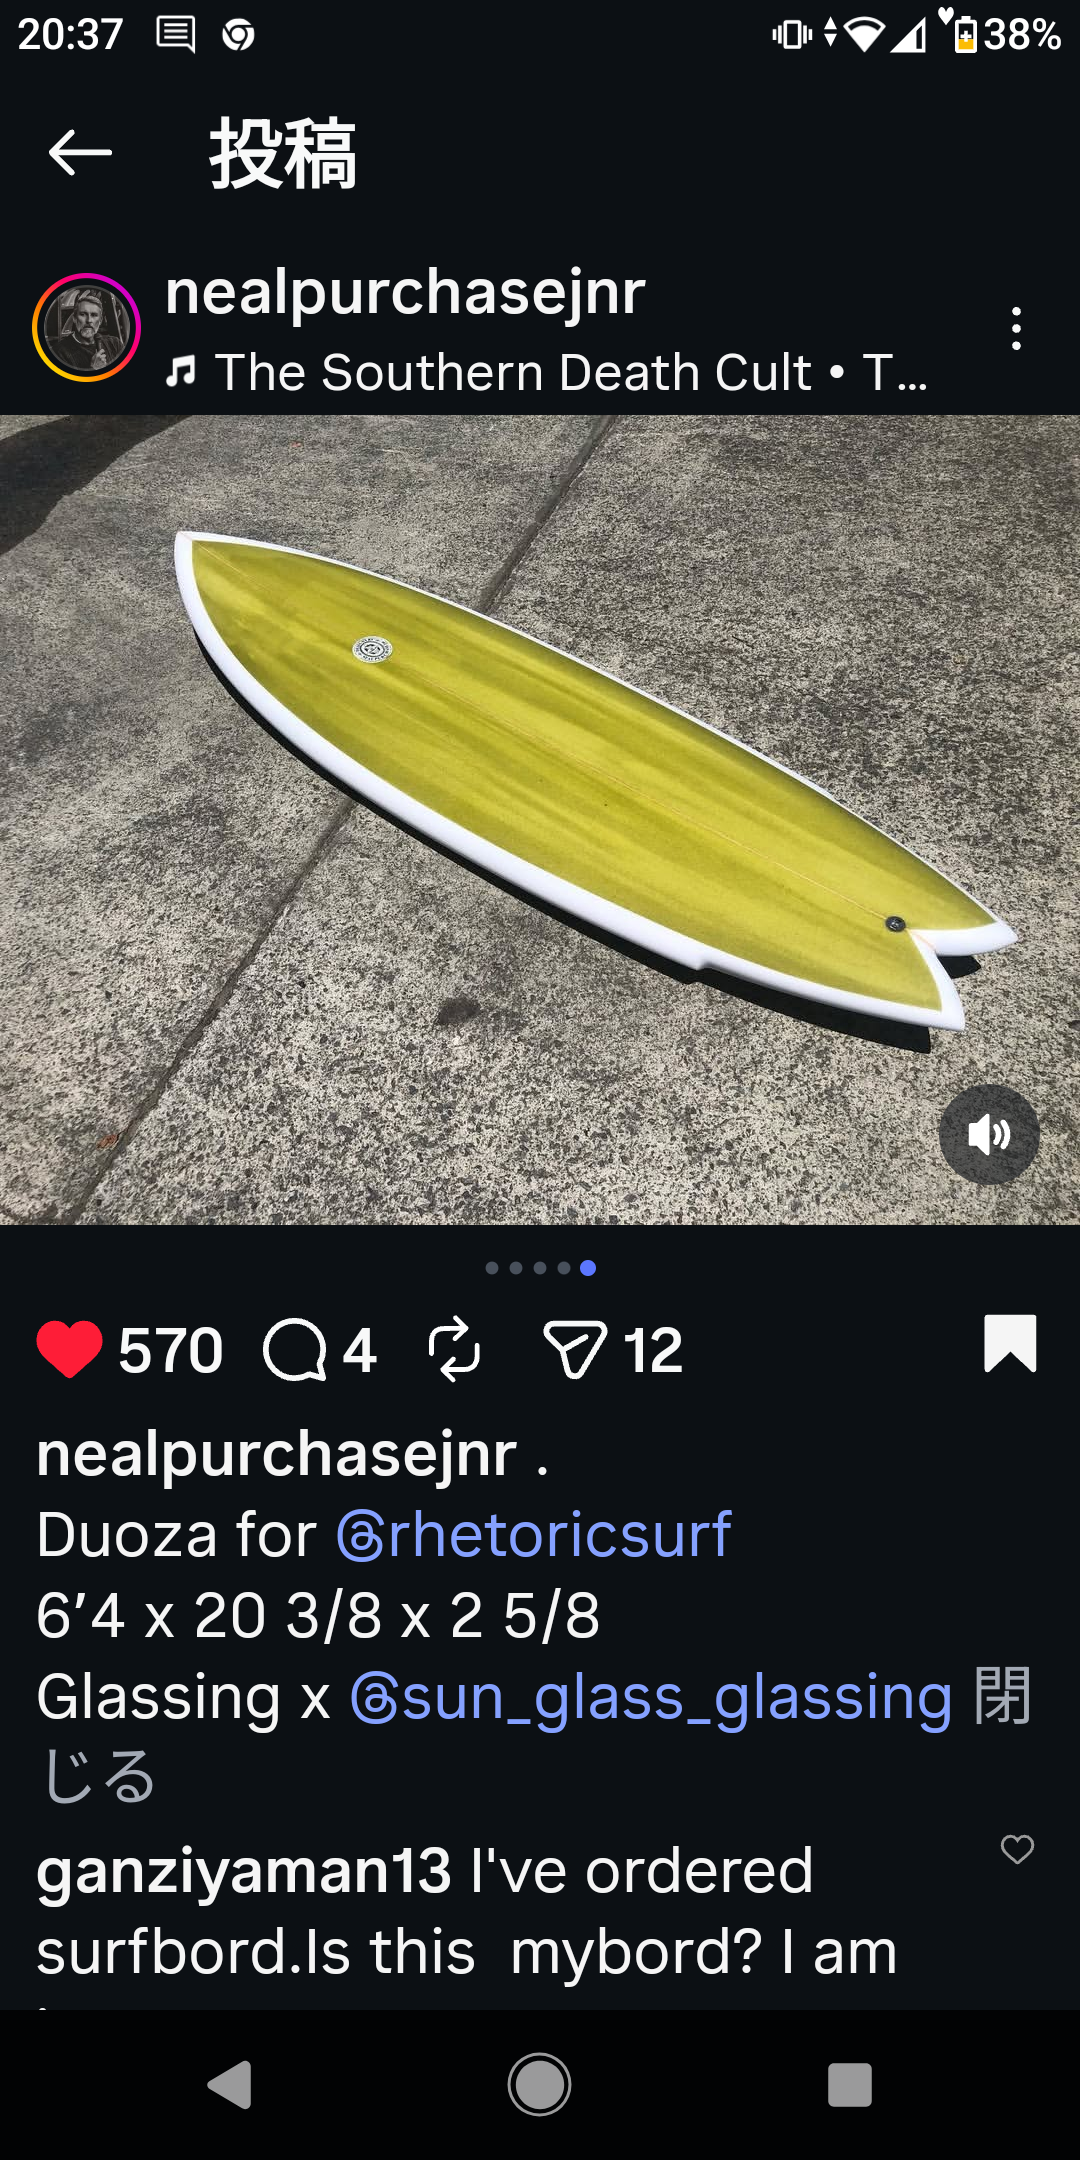
Task: Tap the back arrow next to 投稿
Action: pos(80,153)
